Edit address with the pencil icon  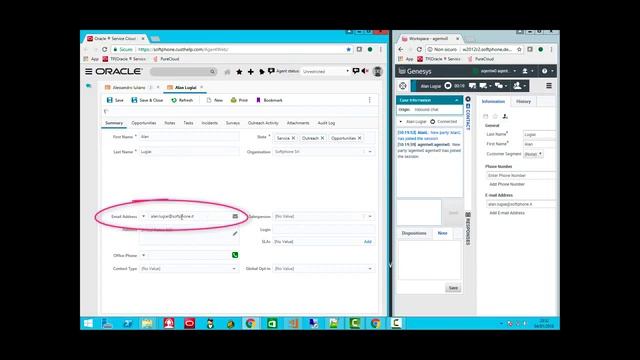pos(235,233)
